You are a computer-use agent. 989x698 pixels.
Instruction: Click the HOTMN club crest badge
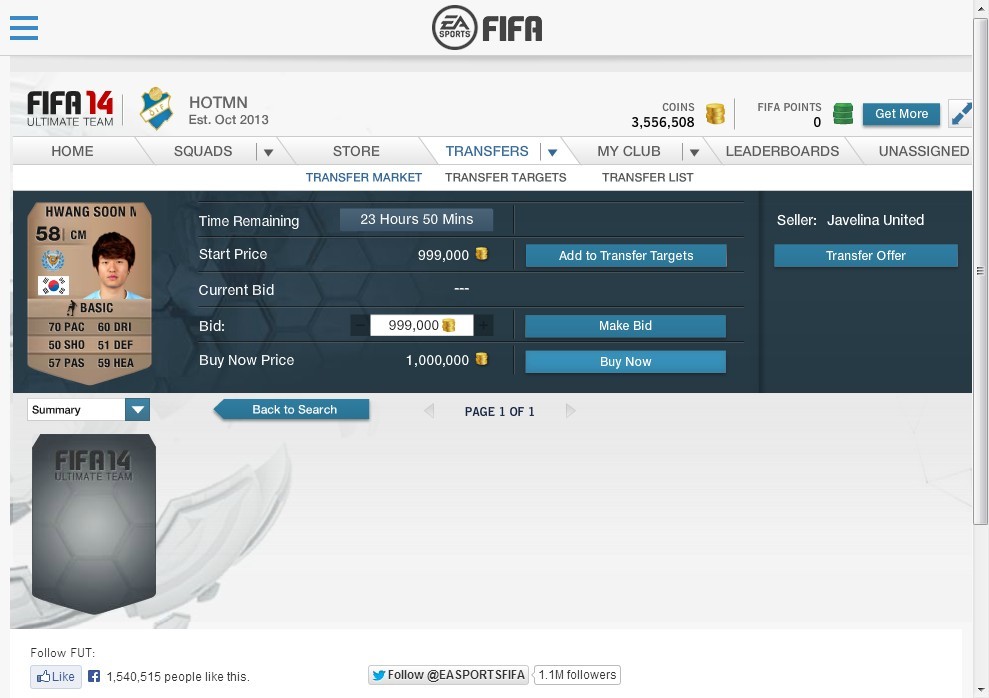coord(156,108)
